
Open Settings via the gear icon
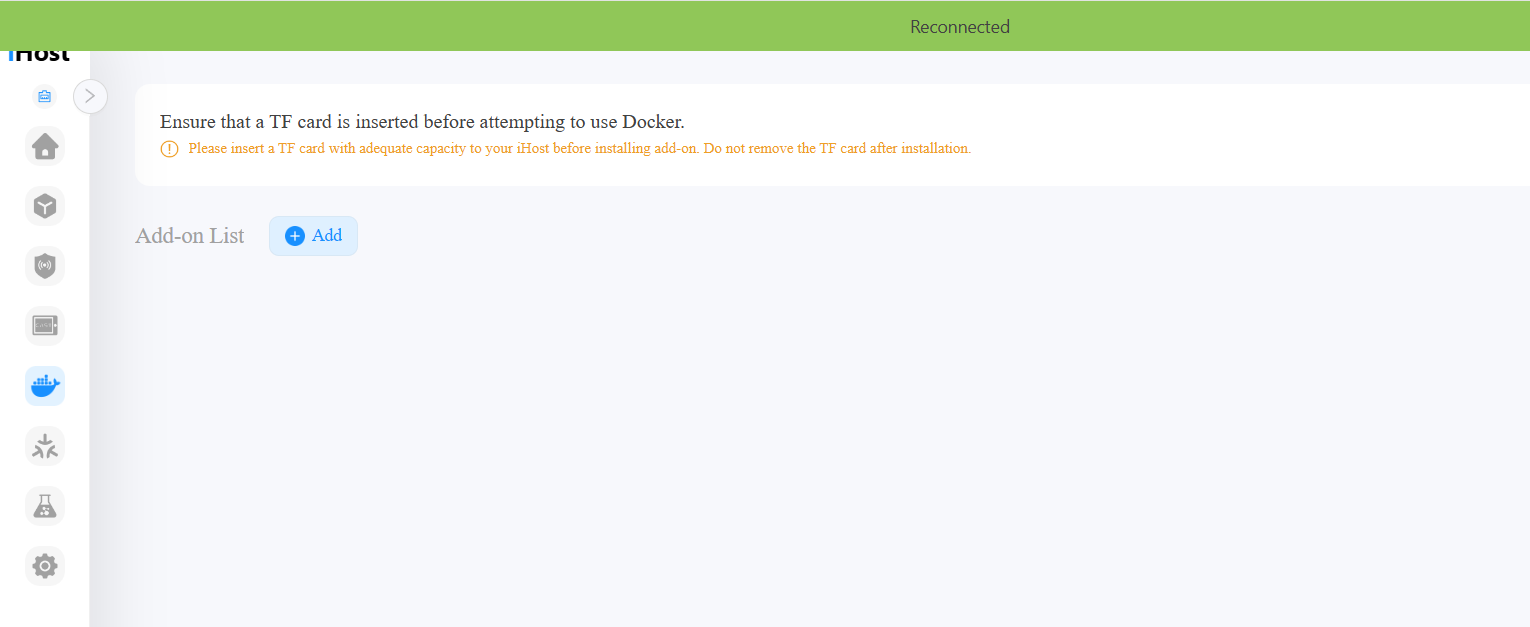pyautogui.click(x=45, y=566)
